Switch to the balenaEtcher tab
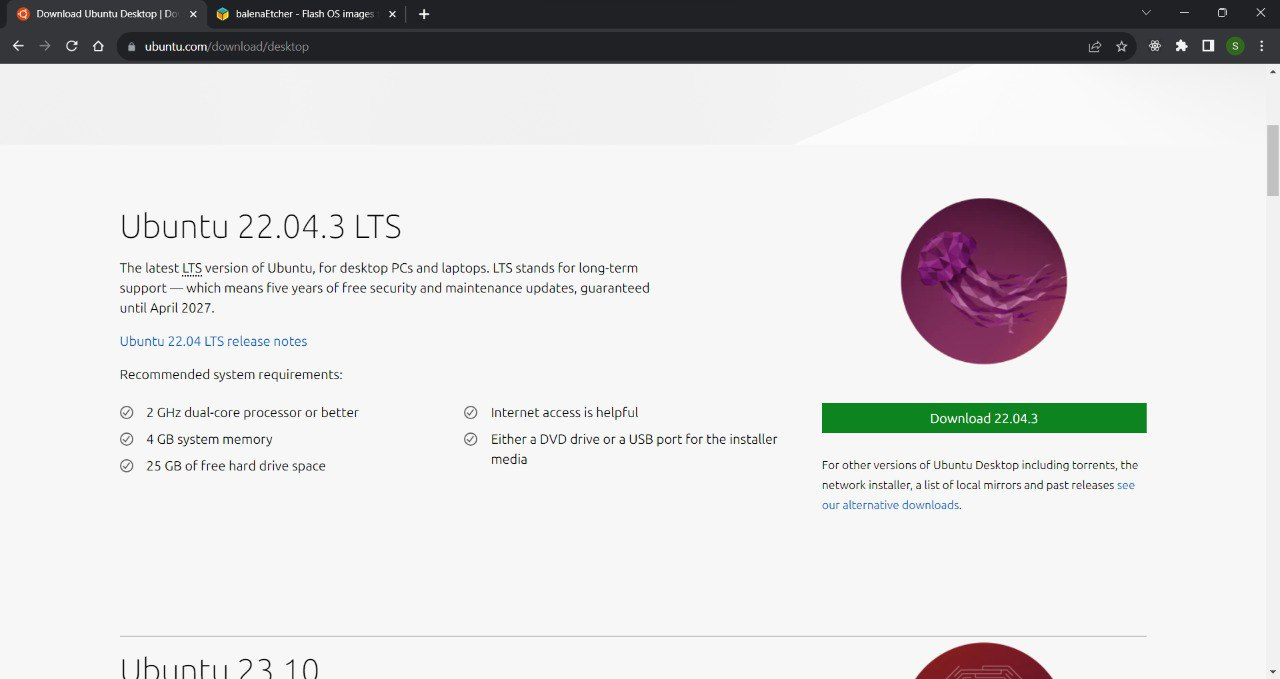The image size is (1280, 679). tap(295, 14)
